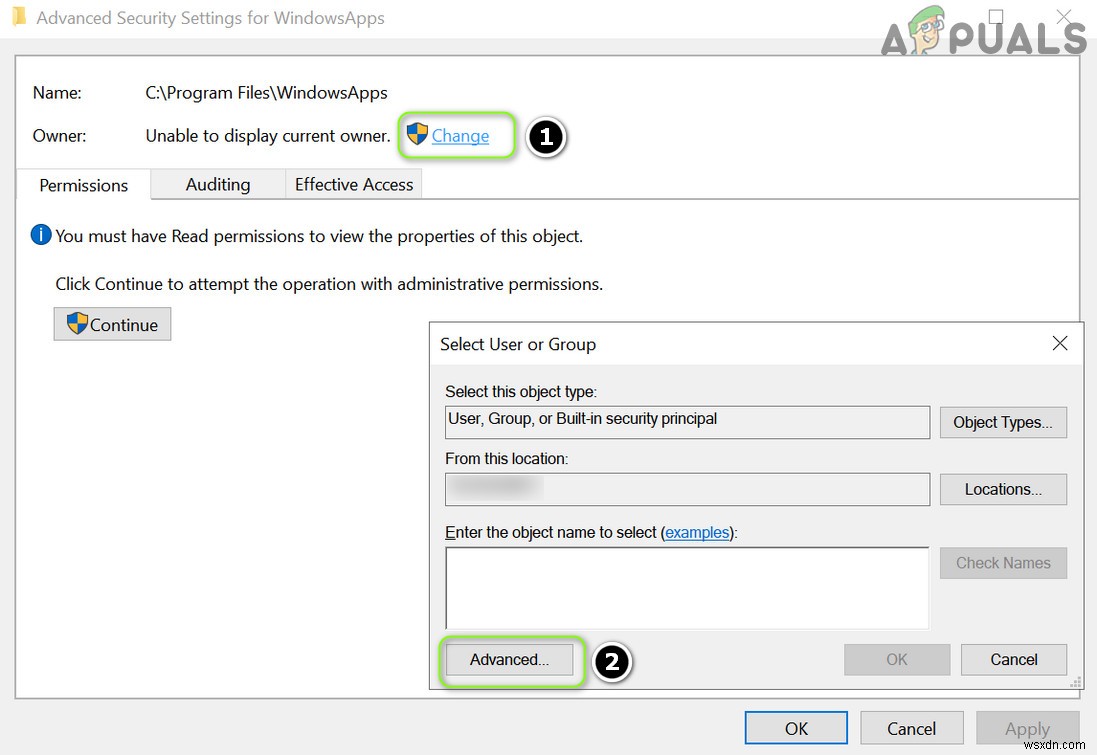
Task: Click the blue information icon
Action: [x=41, y=235]
